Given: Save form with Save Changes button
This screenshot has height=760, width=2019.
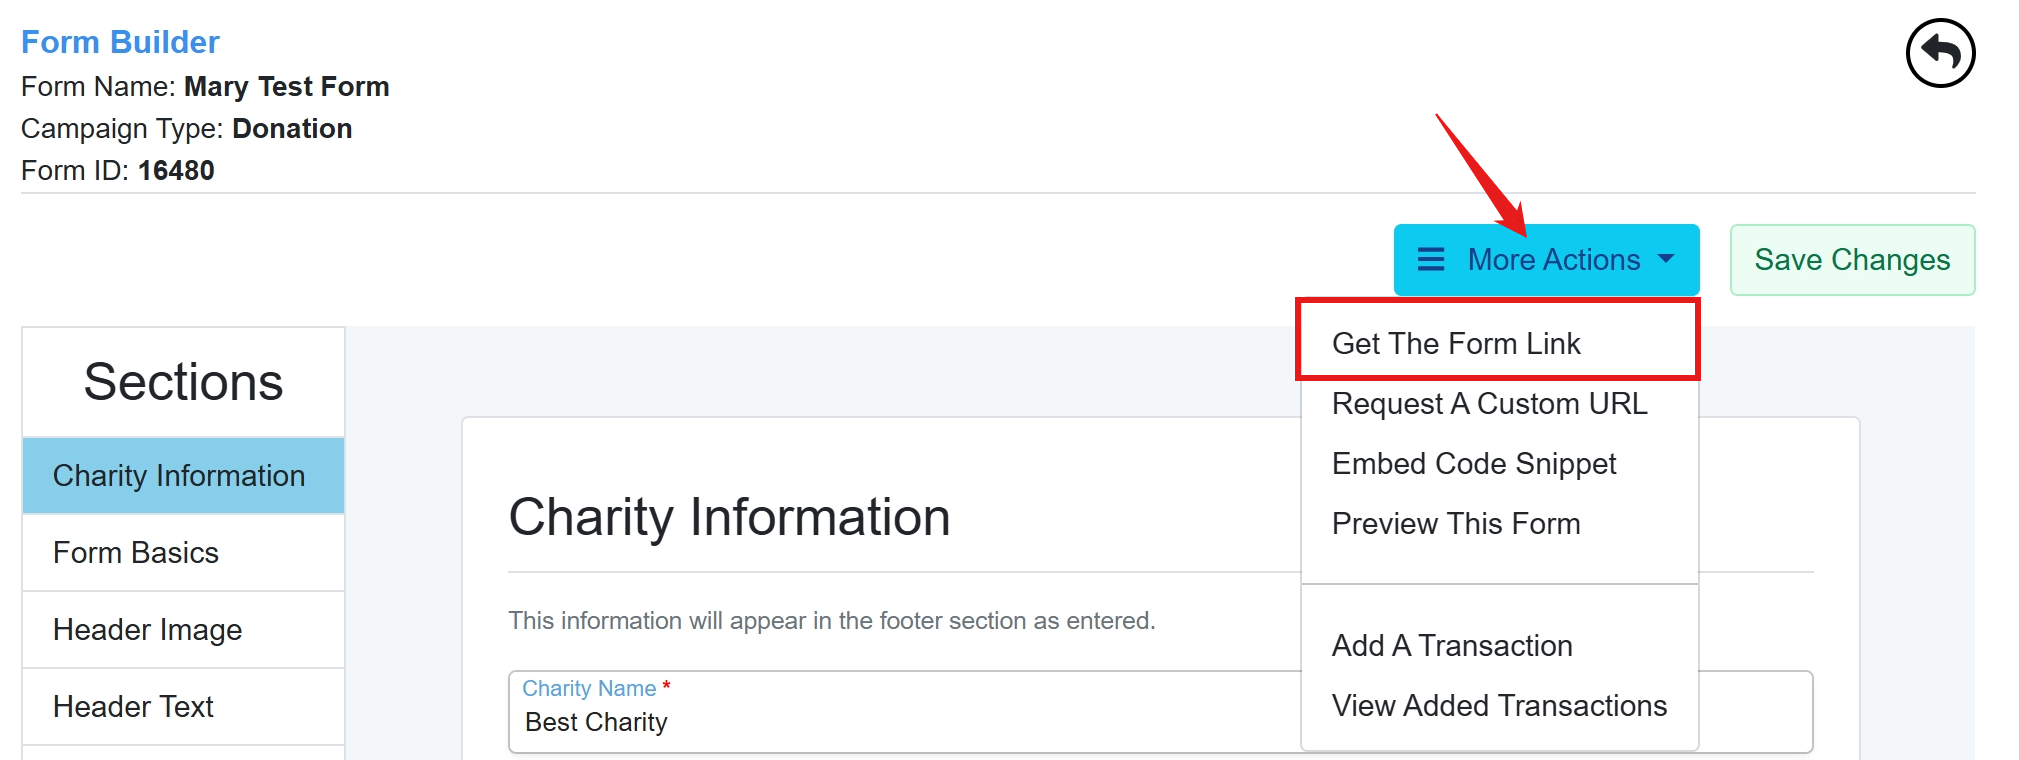Looking at the screenshot, I should (1852, 260).
